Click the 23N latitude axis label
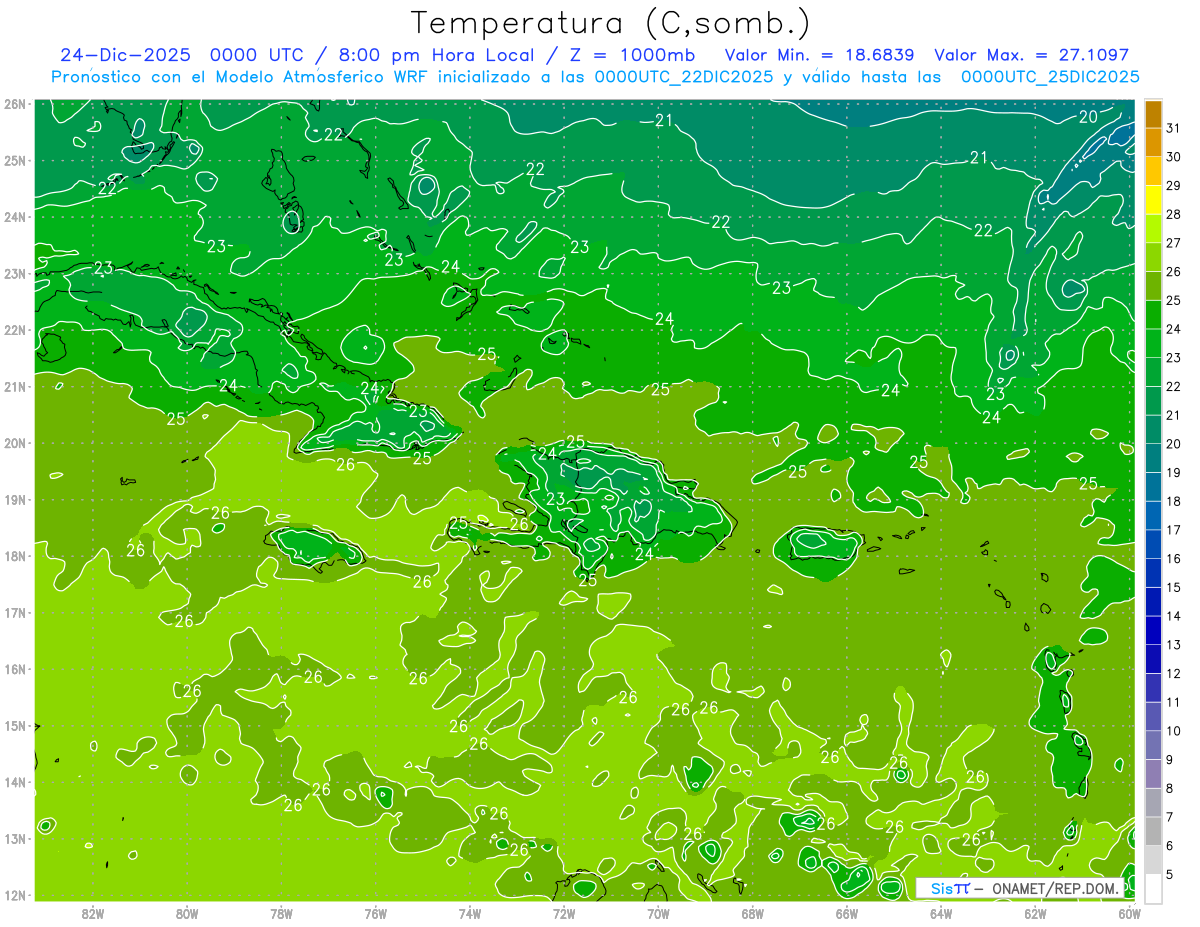Viewport: 1200px width, 927px height. (x=15, y=273)
